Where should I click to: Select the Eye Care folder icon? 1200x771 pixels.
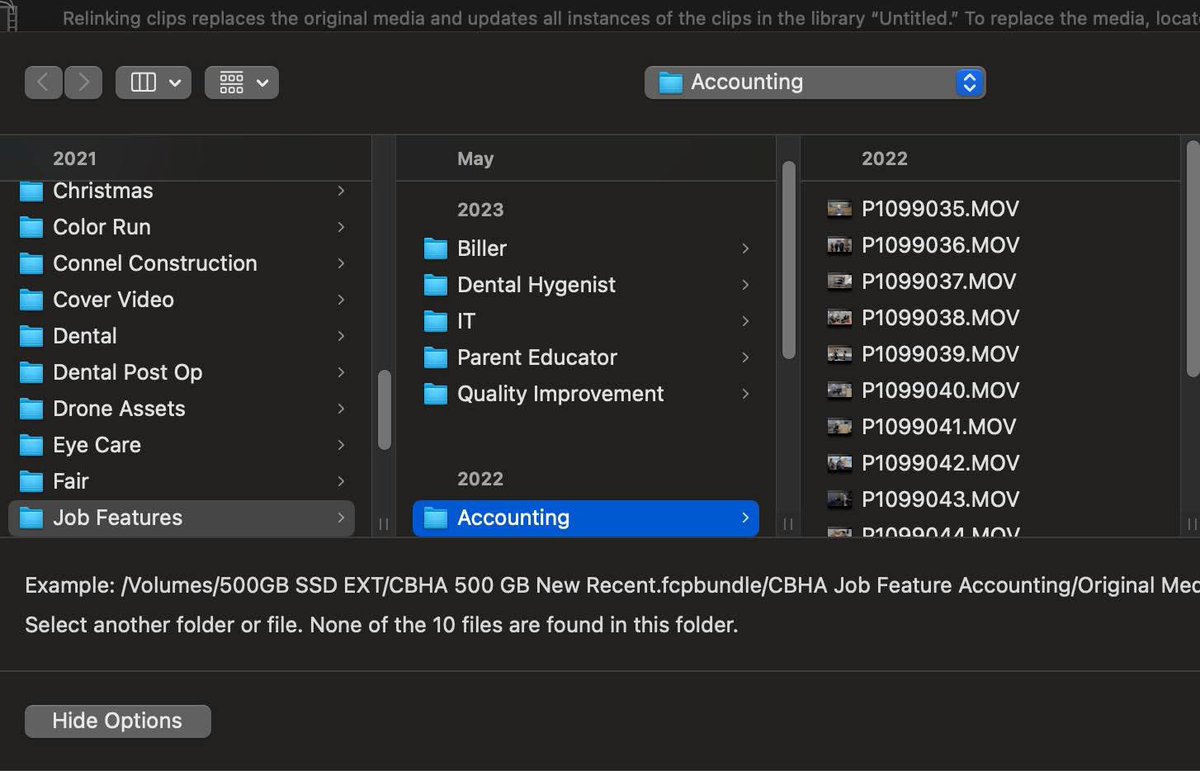33,446
